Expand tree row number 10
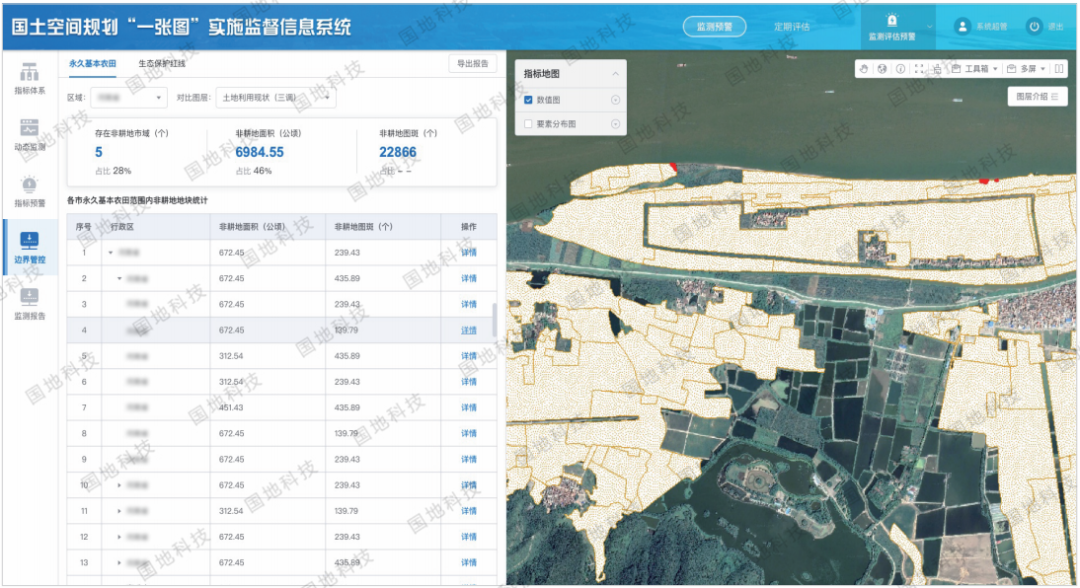Viewport: 1080px width, 588px height. 119,485
